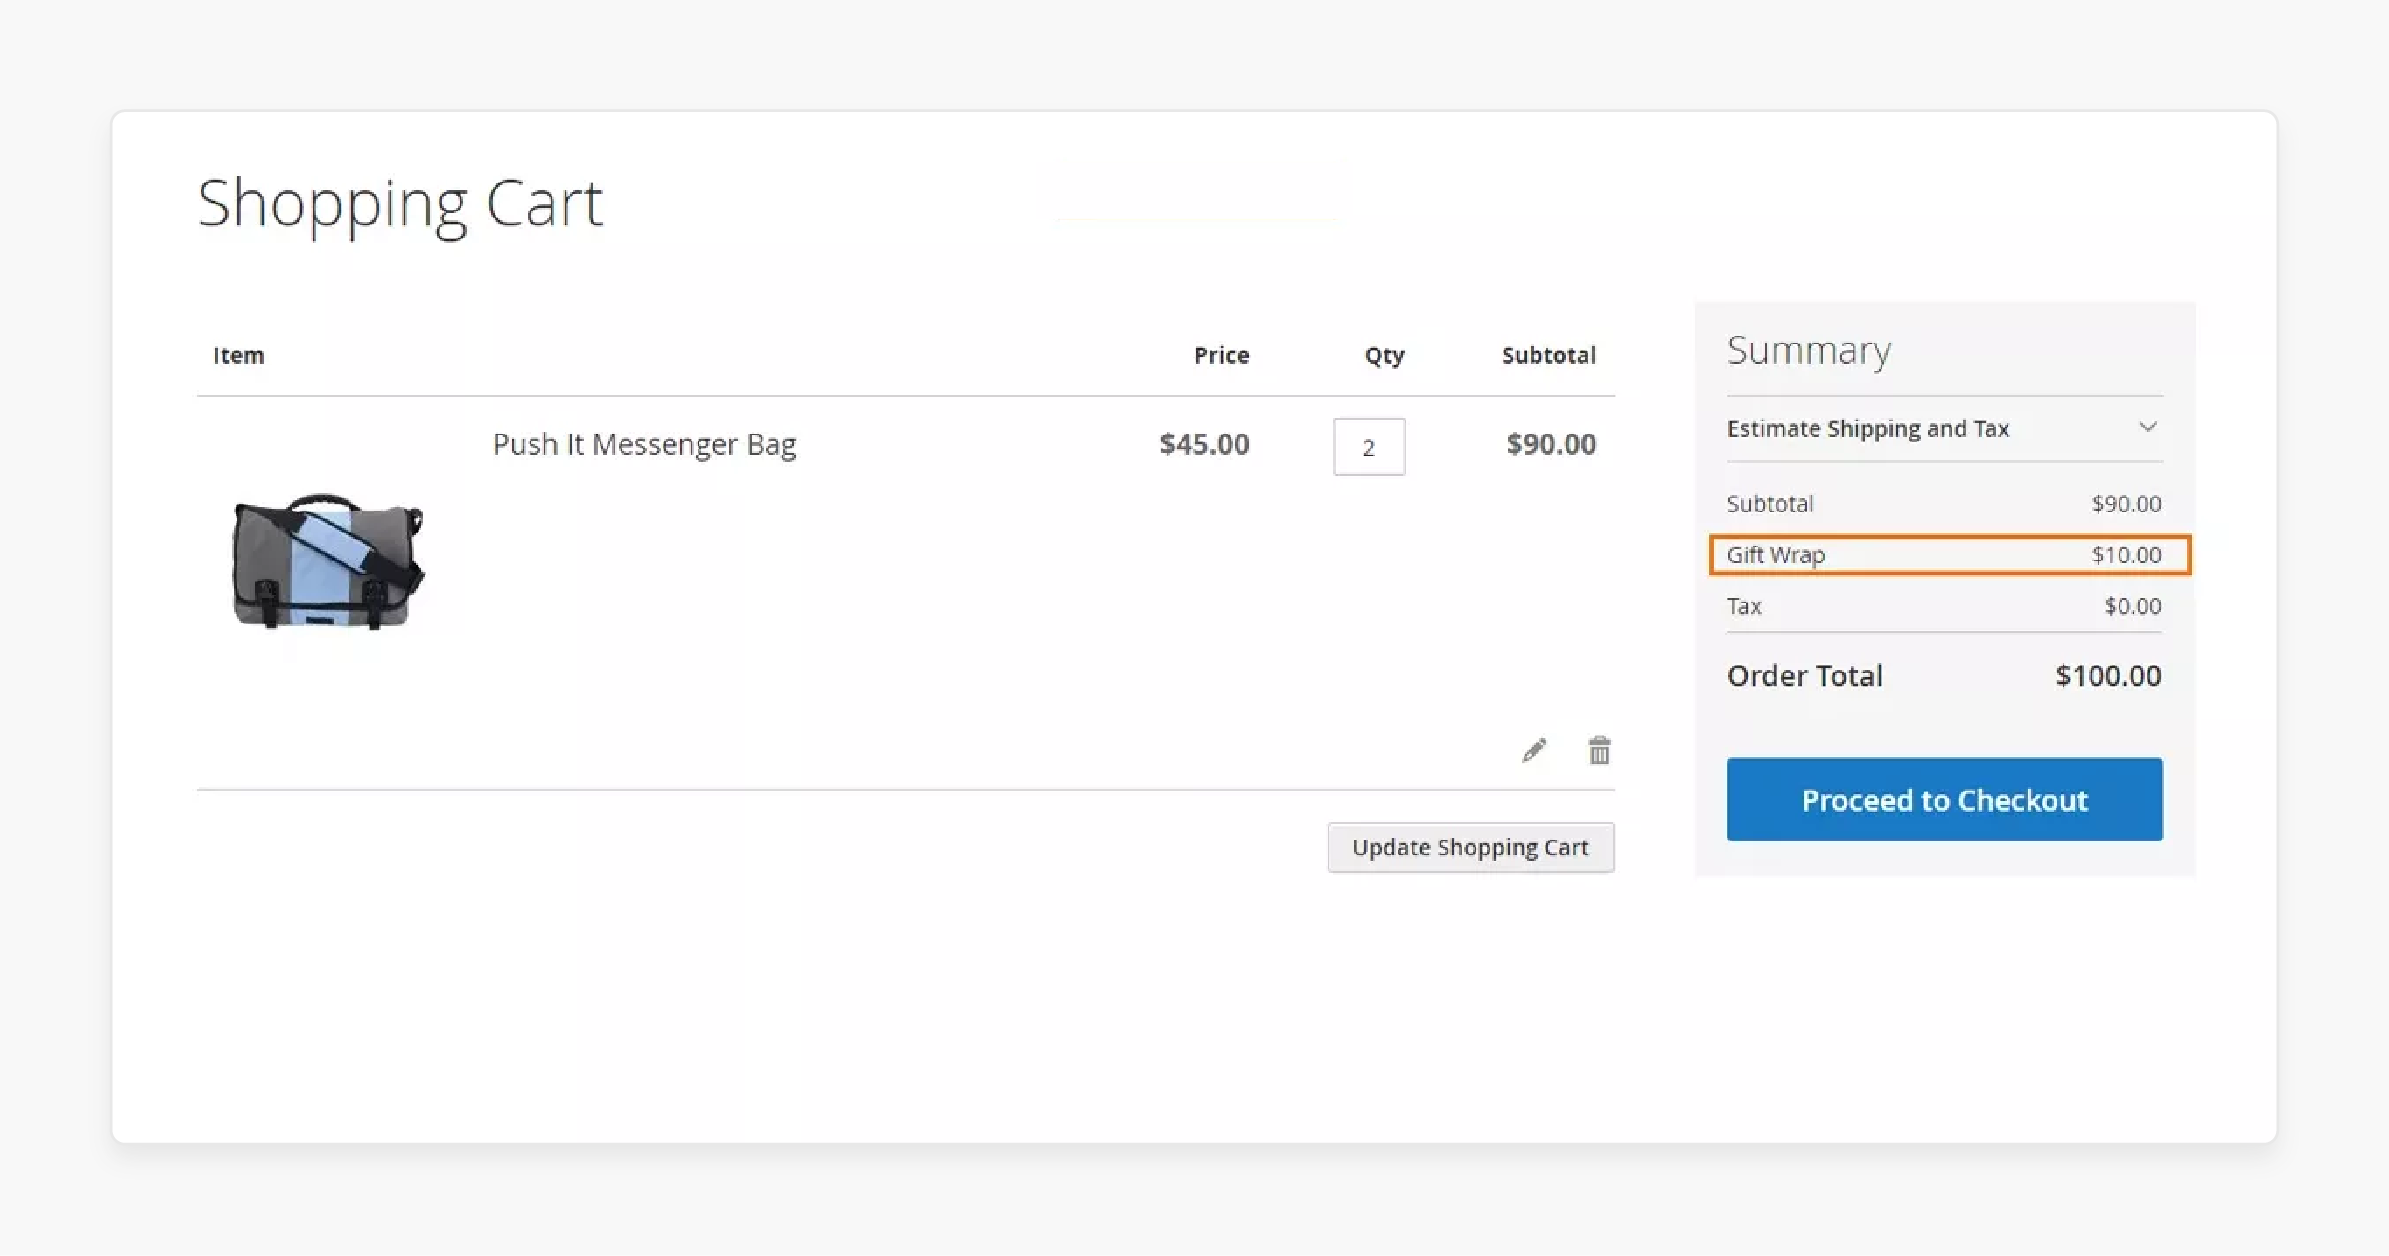The image size is (2389, 1256).
Task: Click the Qty input field showing 2
Action: point(1369,447)
